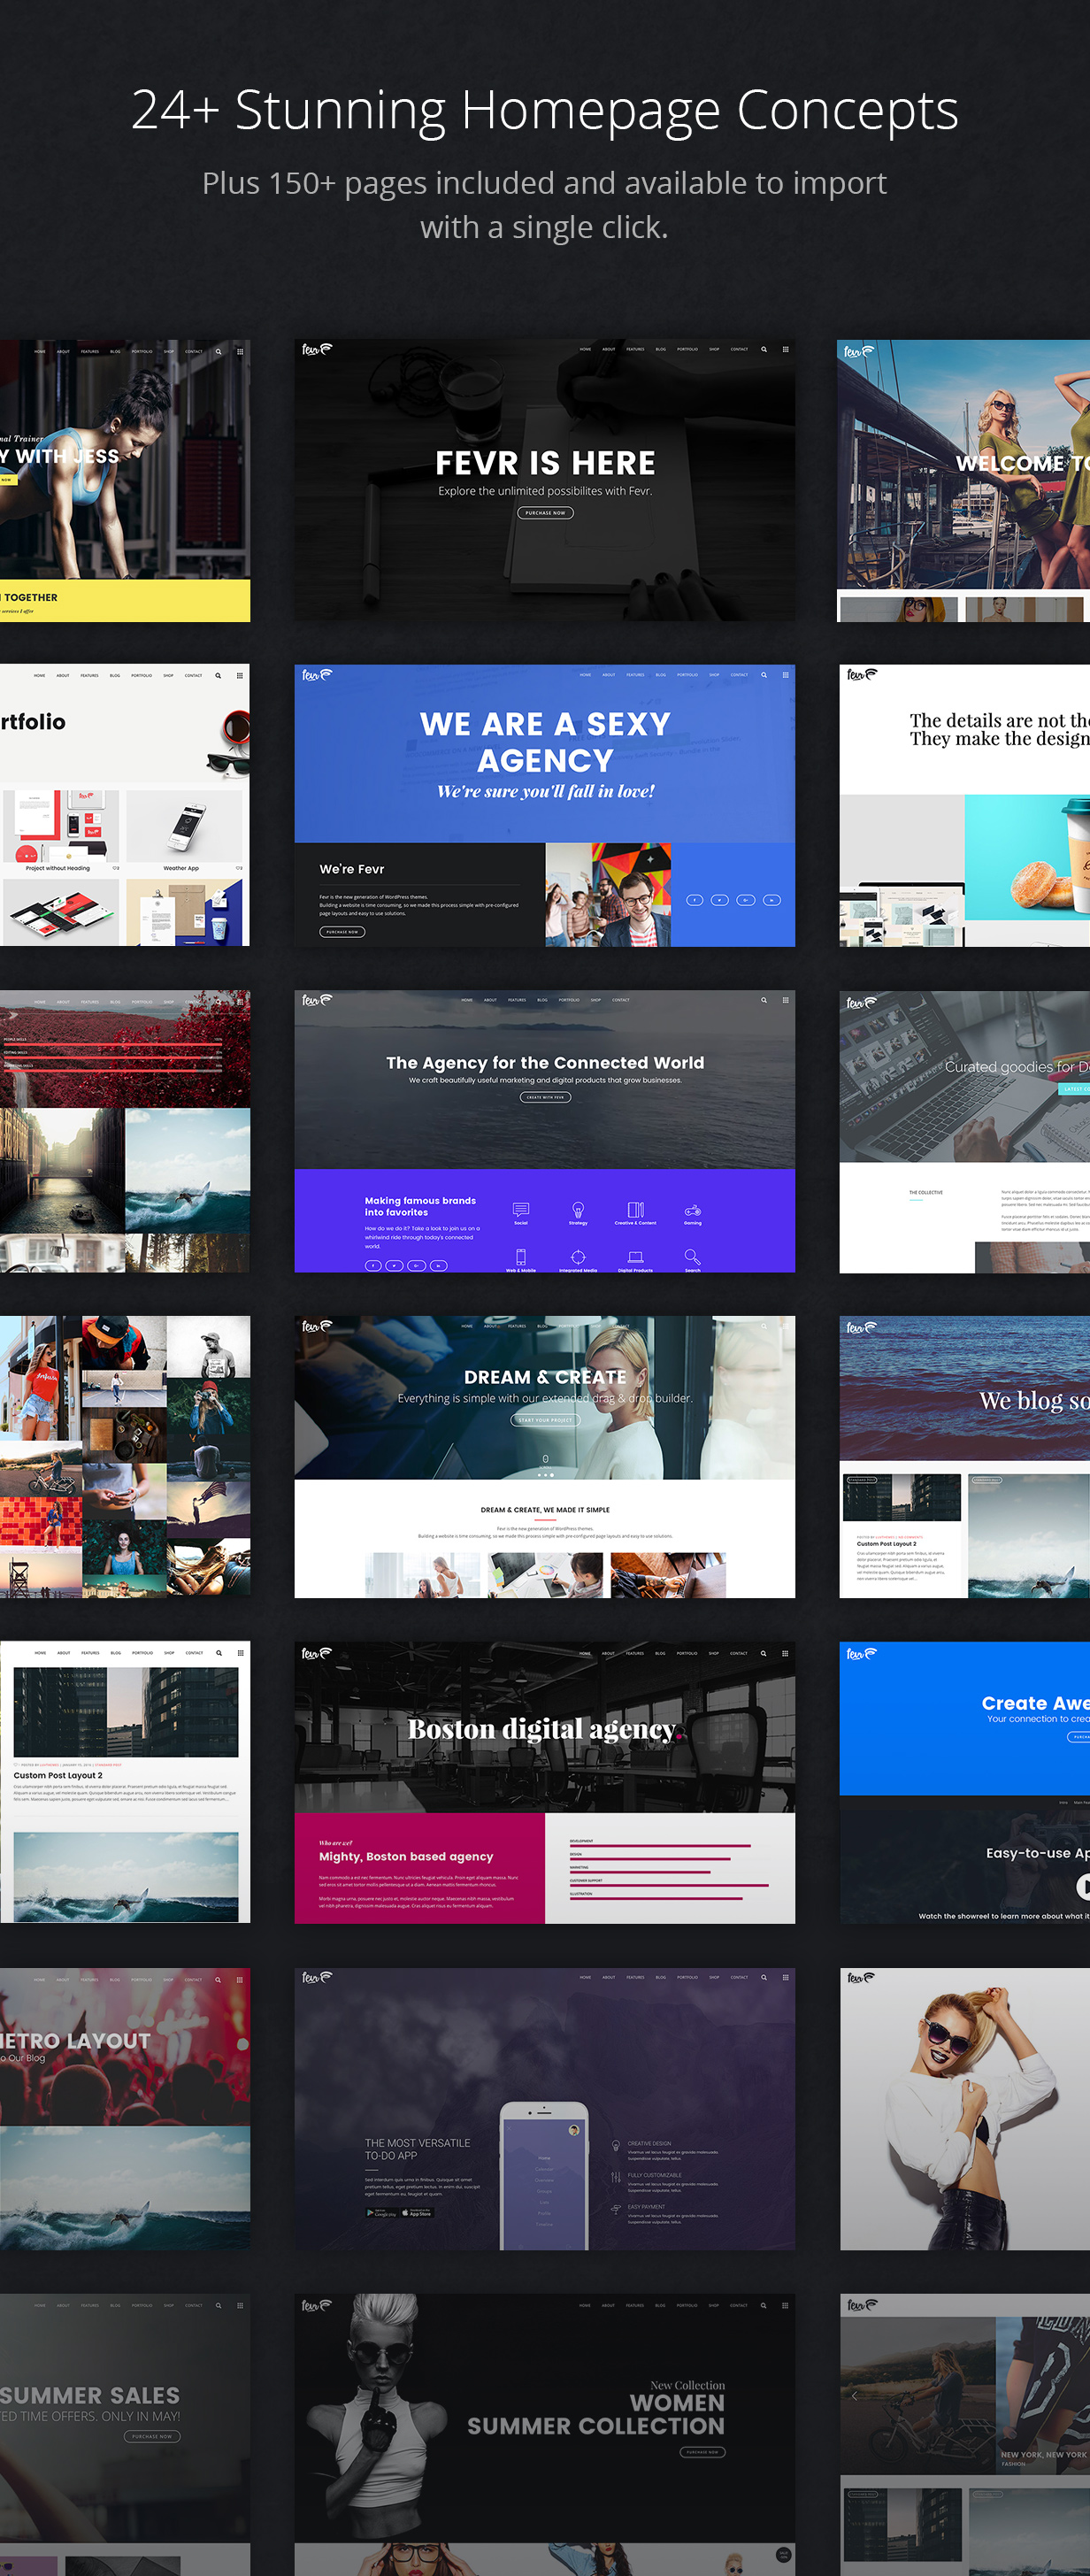Image resolution: width=1090 pixels, height=2576 pixels.
Task: Open 'The most versatile To-Do App' thumbnail
Action: (x=545, y=2109)
